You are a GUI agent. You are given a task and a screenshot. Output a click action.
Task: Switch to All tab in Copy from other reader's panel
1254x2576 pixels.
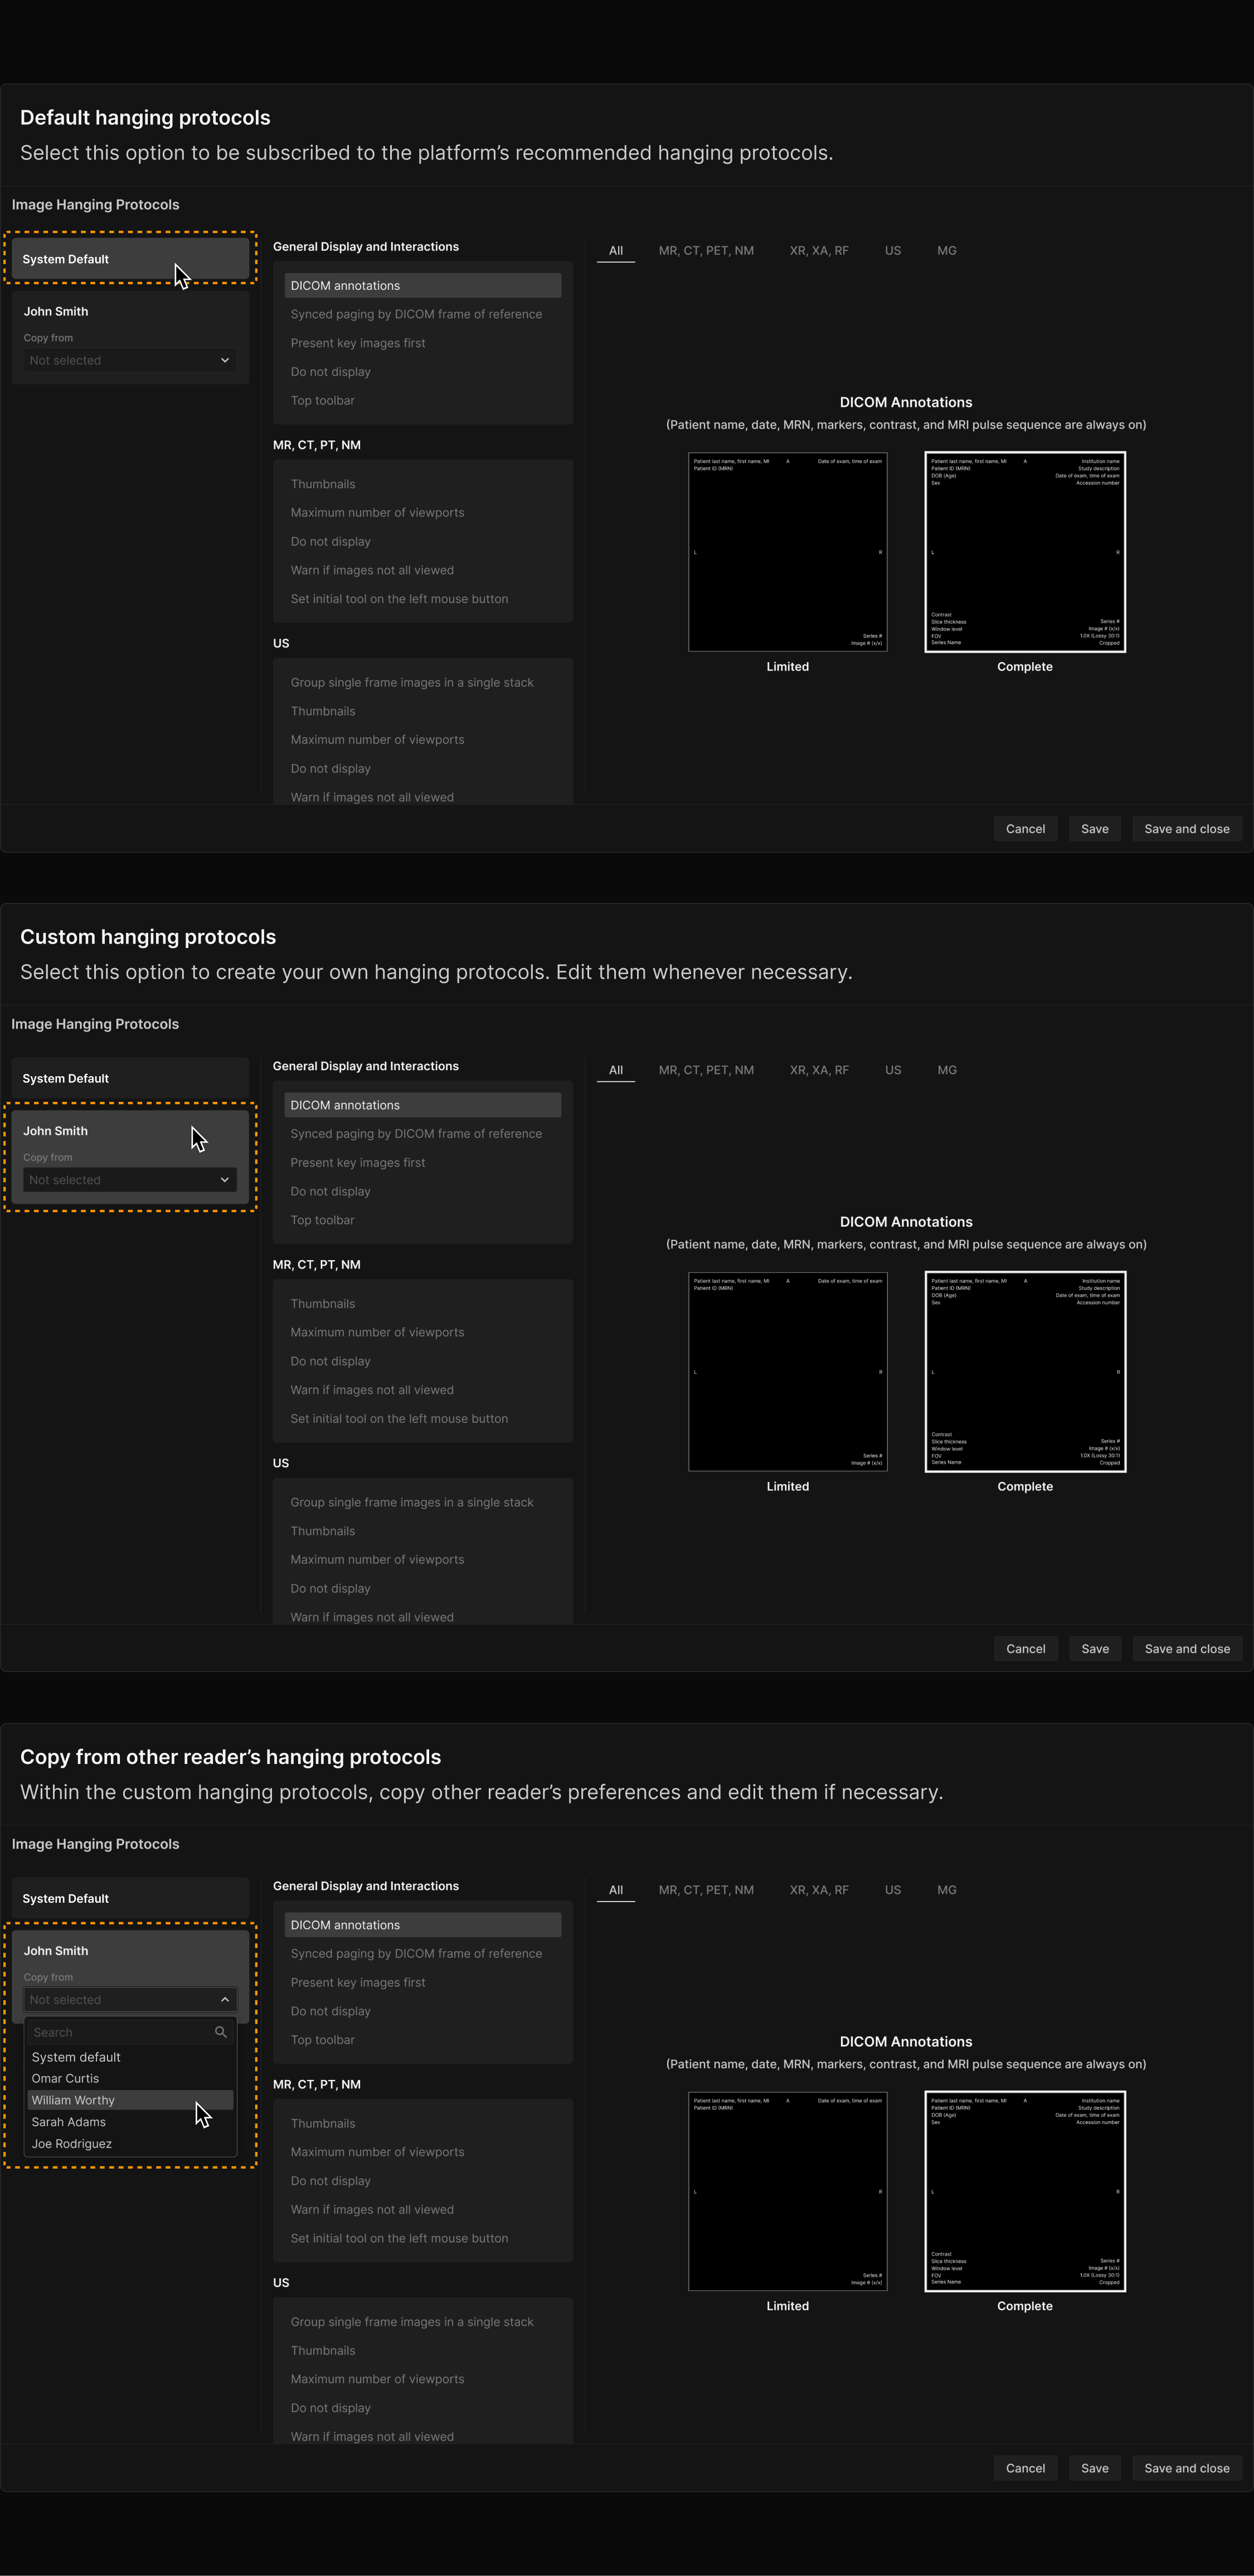pos(616,1890)
